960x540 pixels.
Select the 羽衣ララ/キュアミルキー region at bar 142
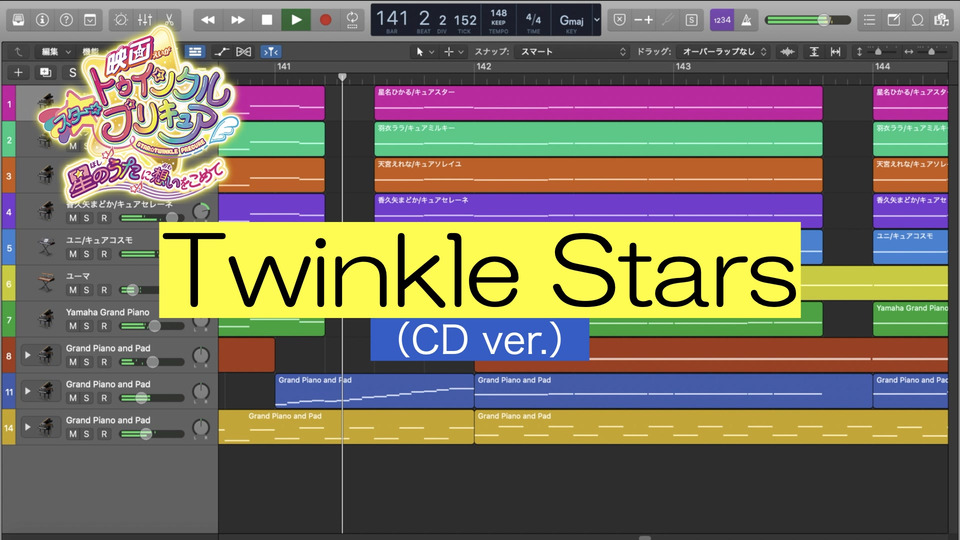pyautogui.click(x=598, y=139)
